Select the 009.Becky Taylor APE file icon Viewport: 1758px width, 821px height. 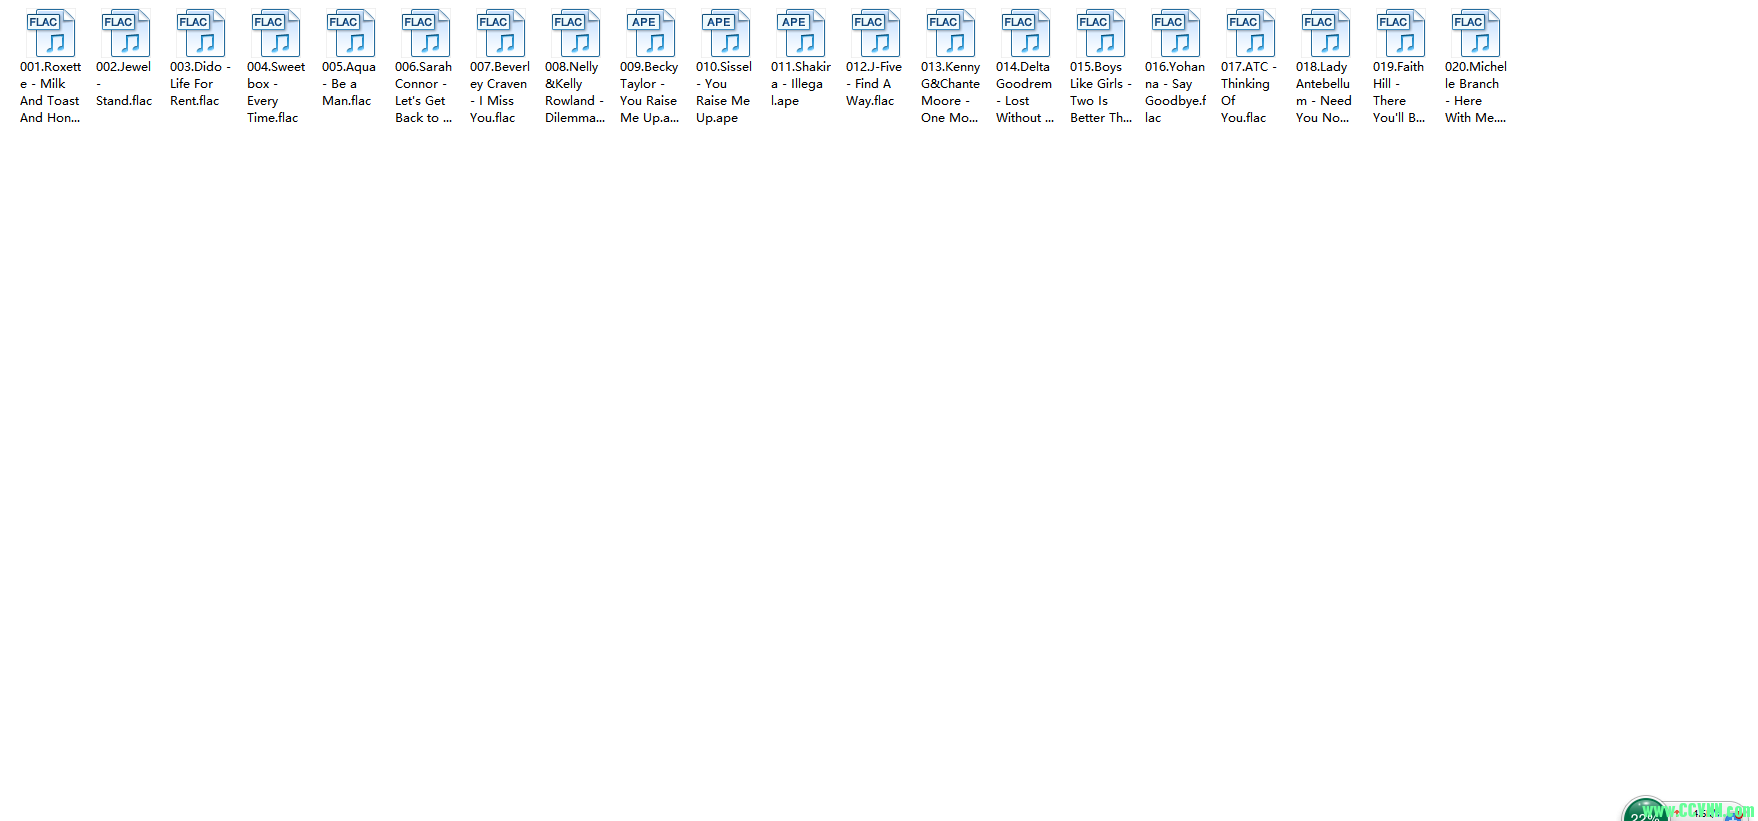click(x=651, y=33)
